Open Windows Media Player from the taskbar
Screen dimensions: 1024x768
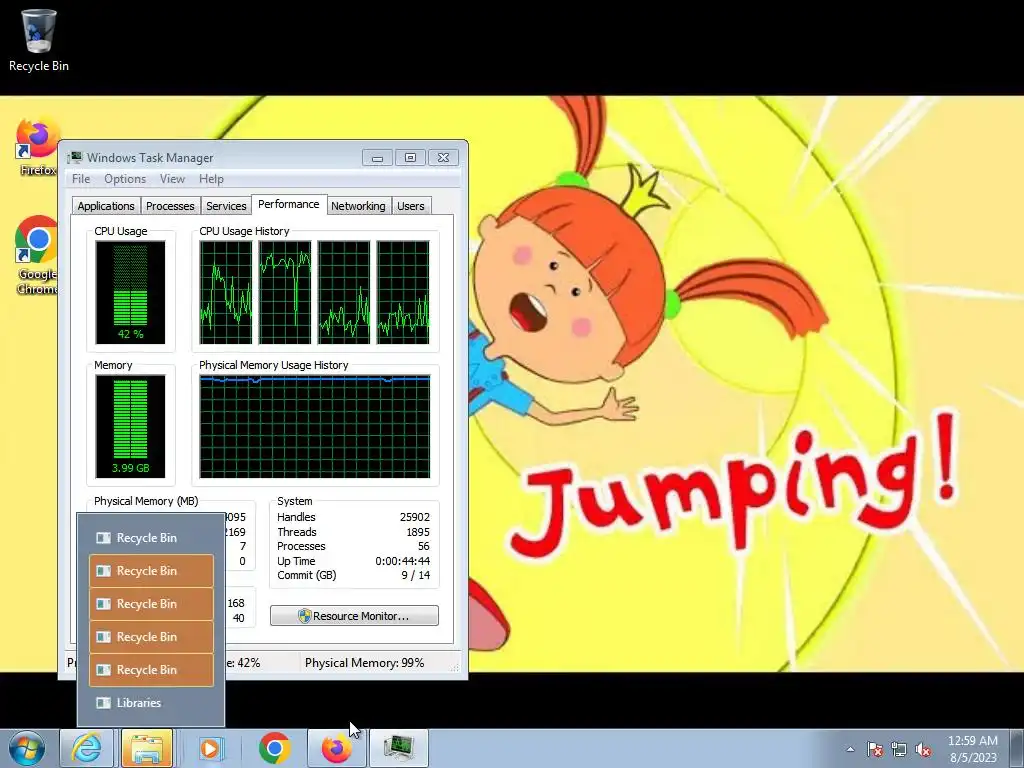pyautogui.click(x=210, y=748)
